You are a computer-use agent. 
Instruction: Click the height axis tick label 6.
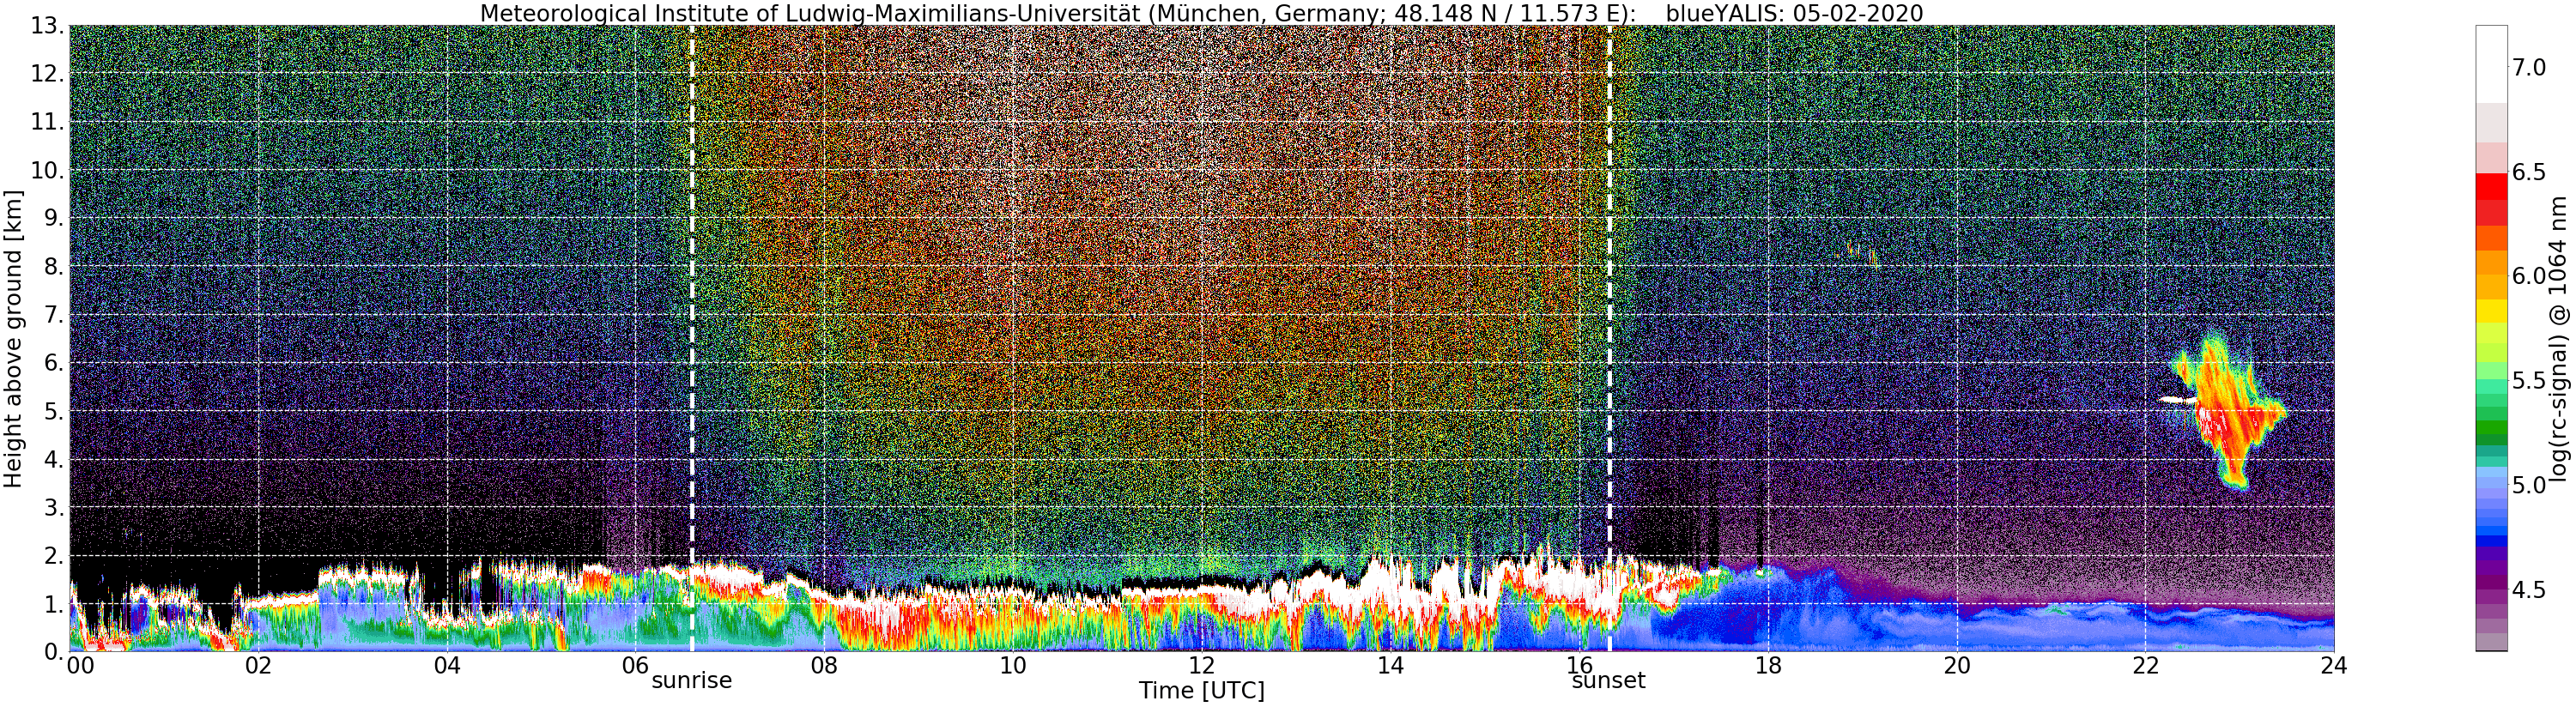coord(55,363)
